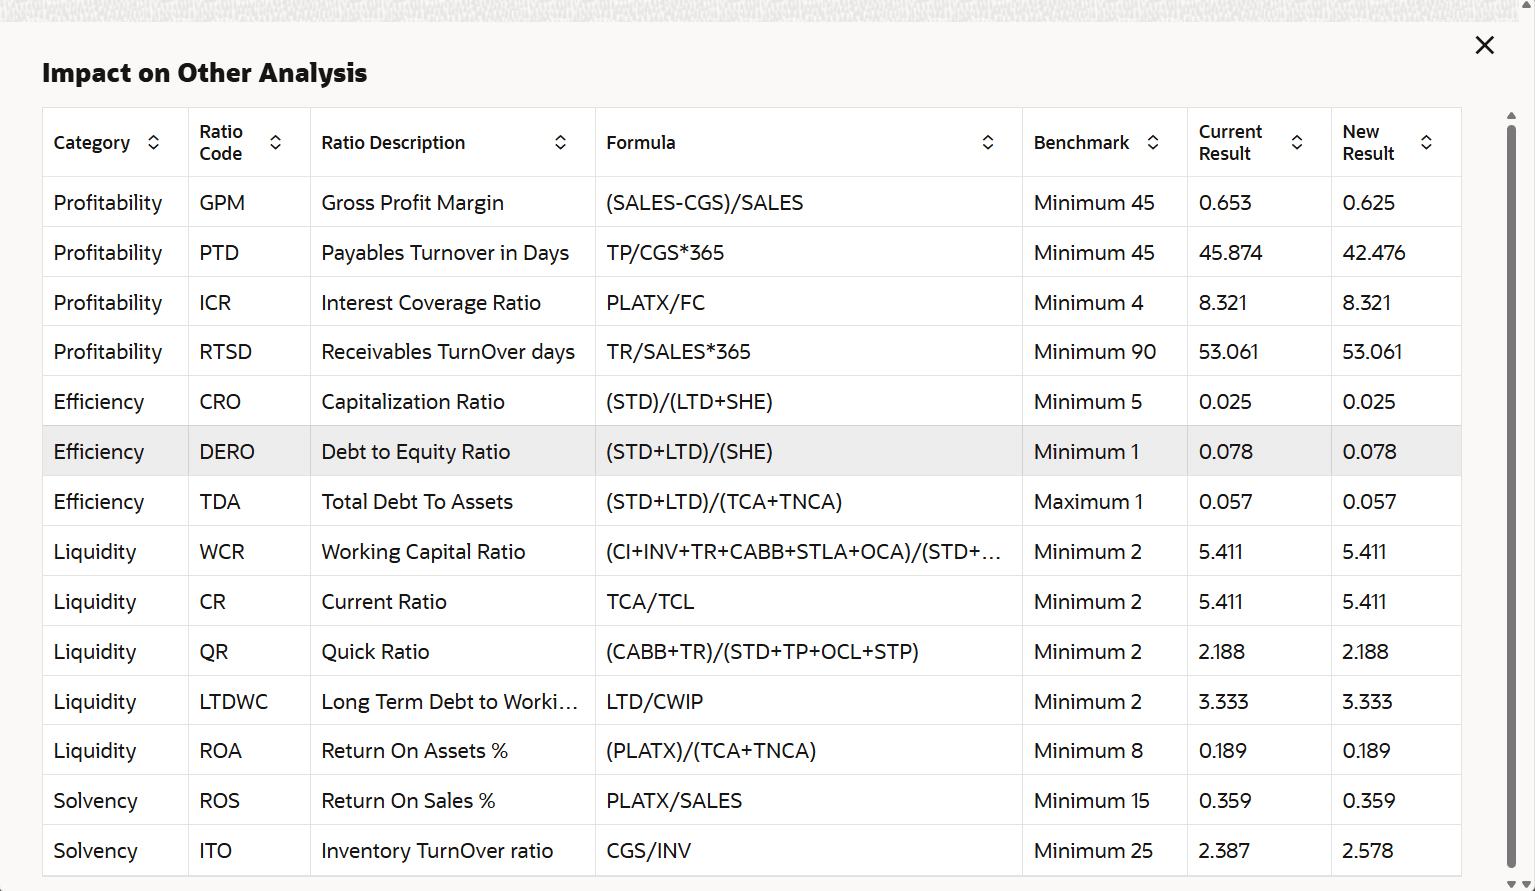Click the RTSD ratio code
1535x891 pixels.
point(226,352)
